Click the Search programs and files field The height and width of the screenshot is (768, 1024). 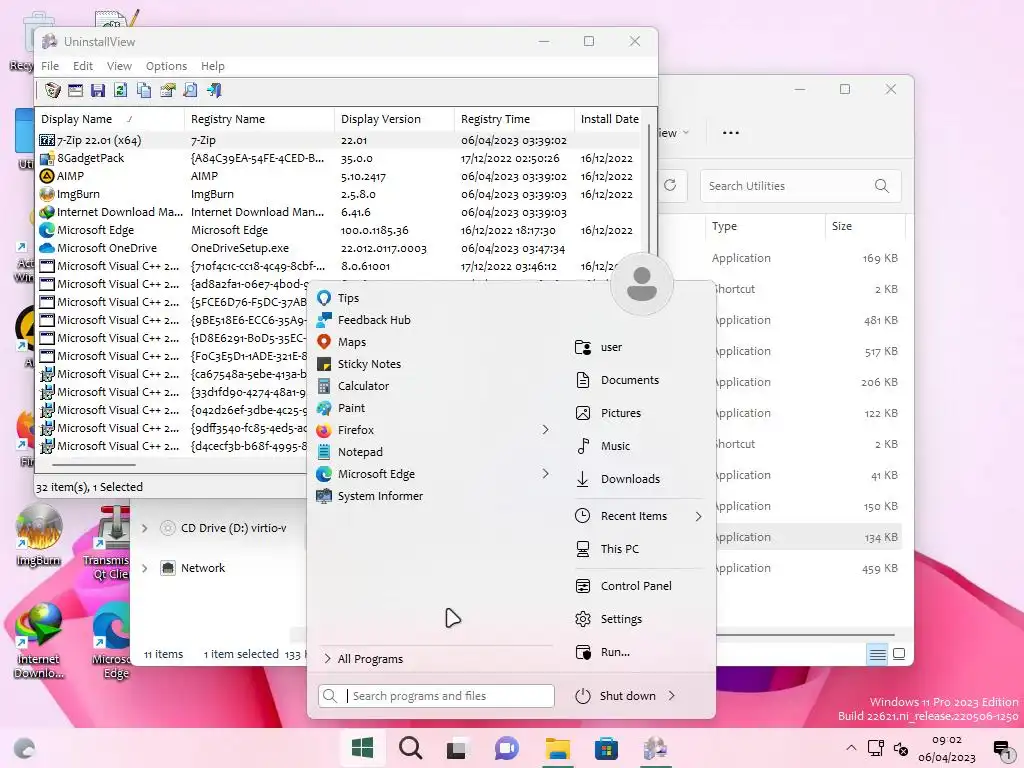pos(436,696)
